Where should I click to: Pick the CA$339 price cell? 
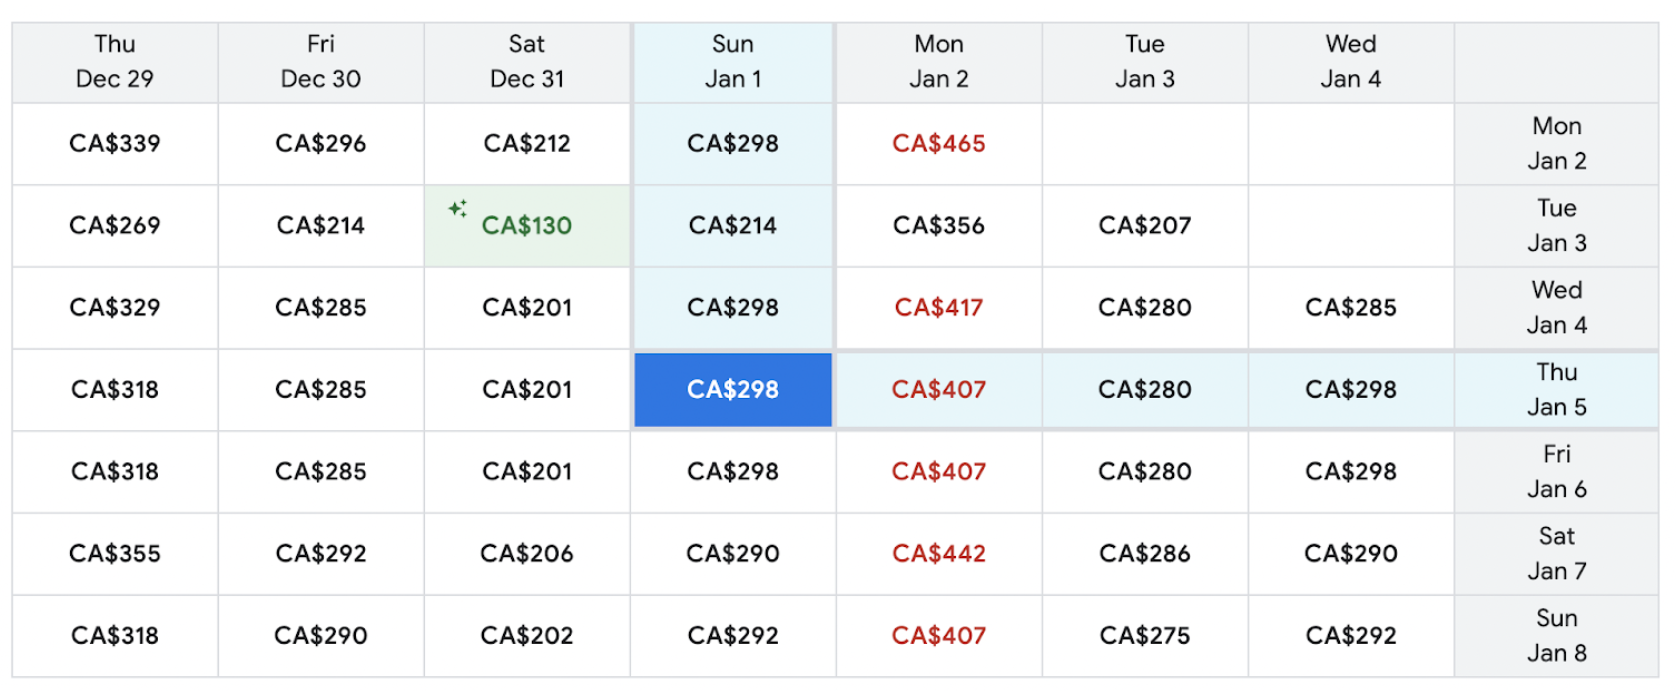(x=115, y=144)
